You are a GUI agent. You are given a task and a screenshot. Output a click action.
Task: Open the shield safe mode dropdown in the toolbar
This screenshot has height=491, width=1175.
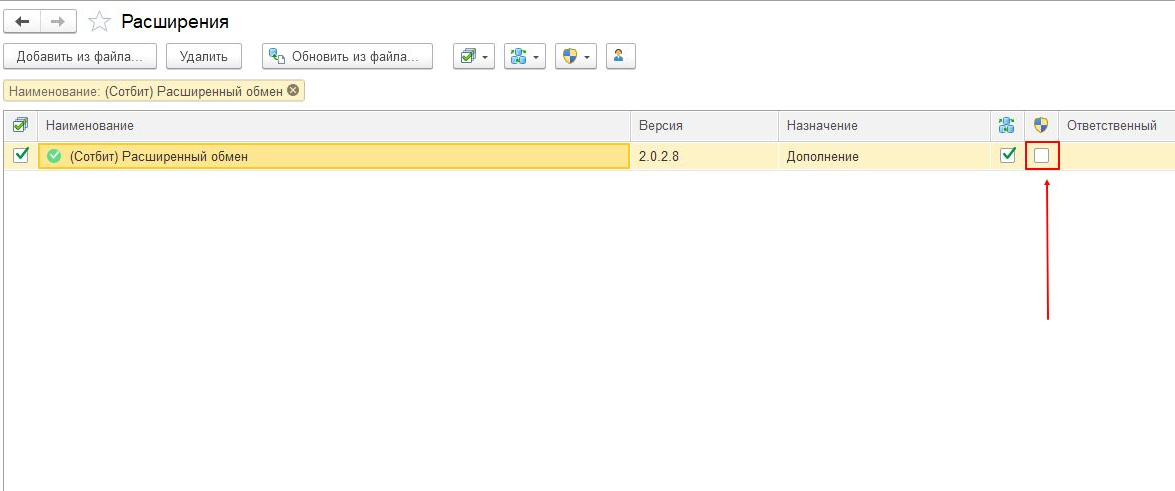coord(576,57)
